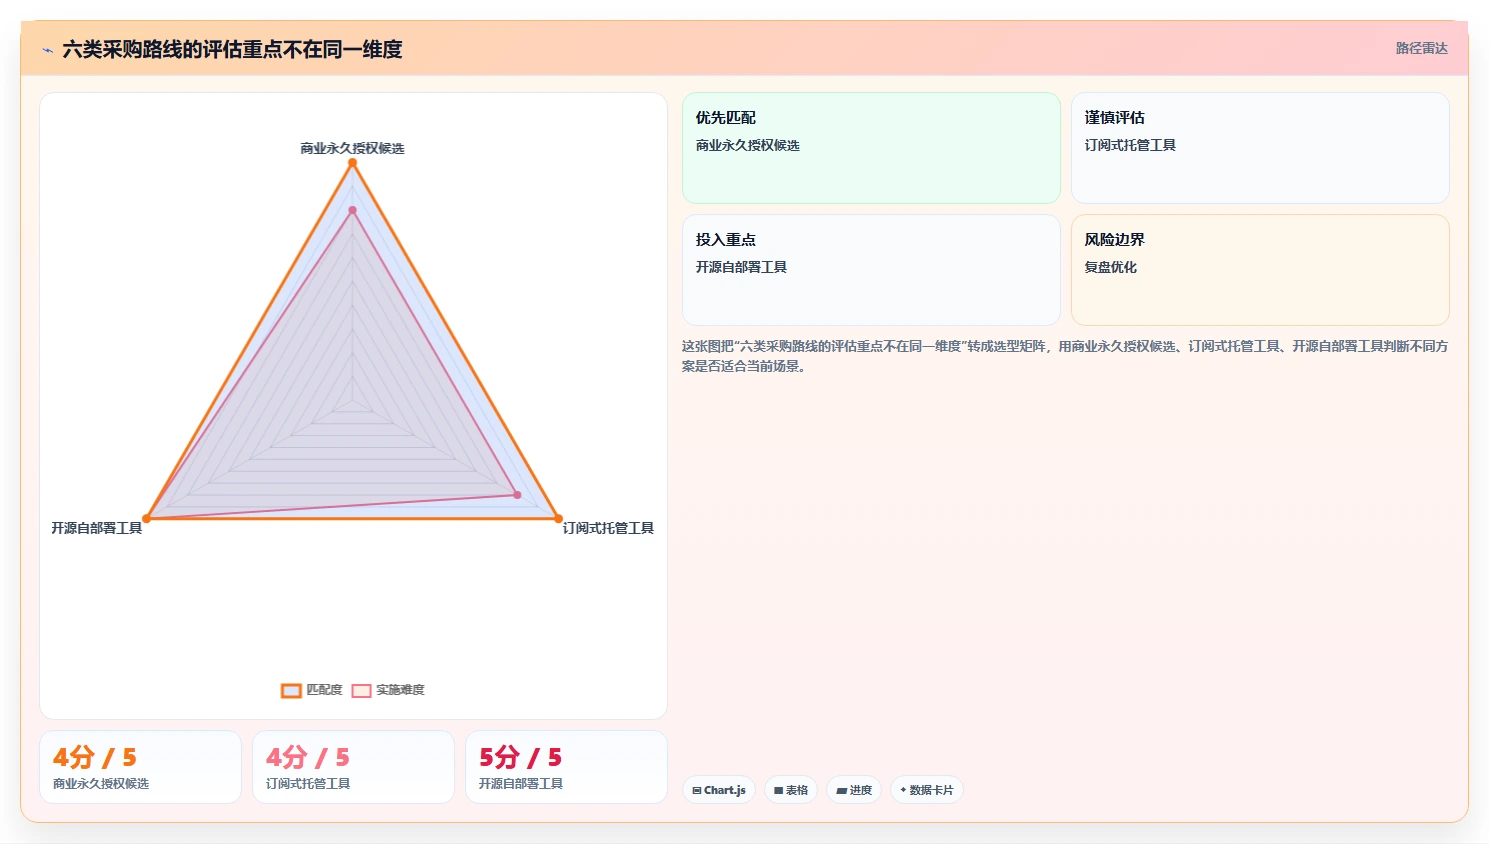This screenshot has width=1489, height=844.
Task: Click 商业永久授权候选 text in 优先匹配 card
Action: coord(748,145)
